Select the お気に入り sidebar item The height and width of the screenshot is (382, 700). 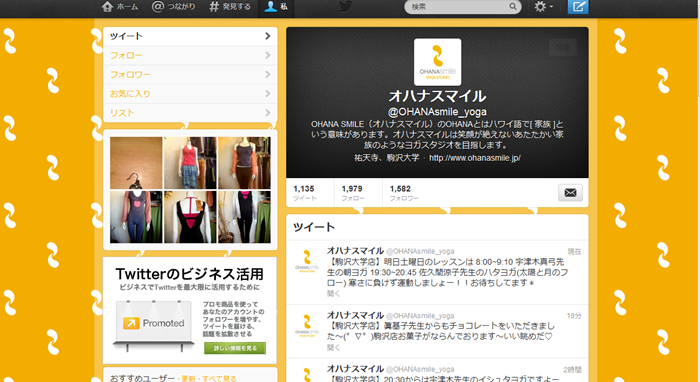pyautogui.click(x=190, y=94)
